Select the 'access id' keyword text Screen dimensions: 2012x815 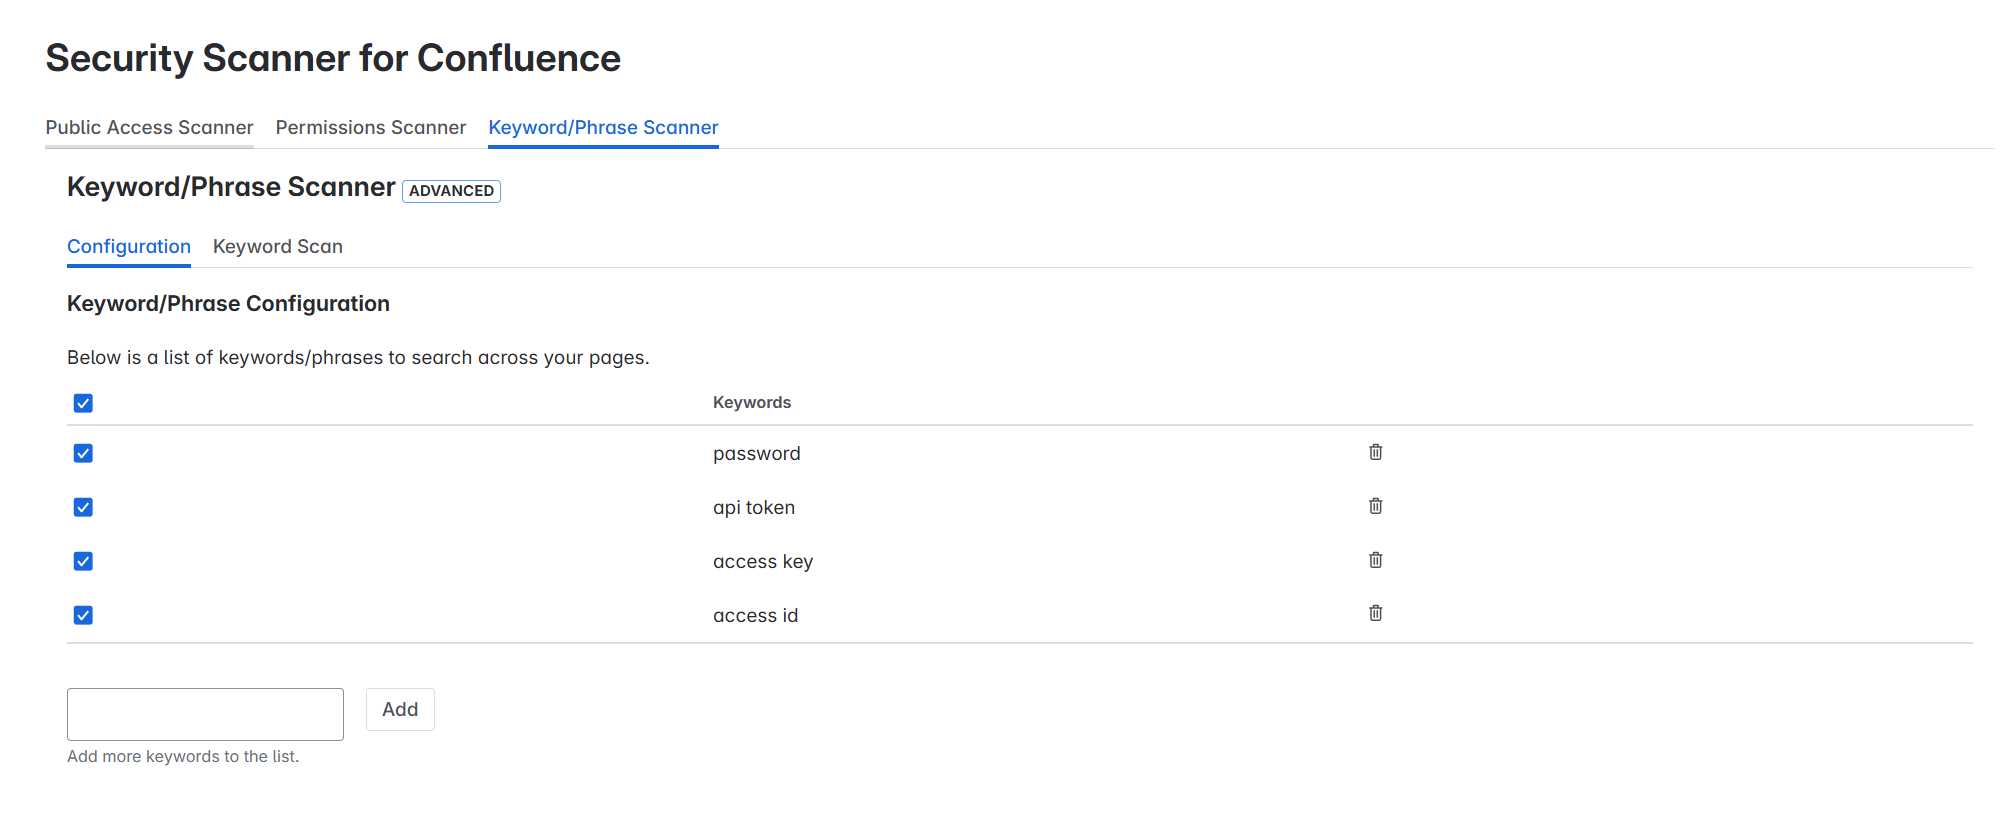(756, 615)
